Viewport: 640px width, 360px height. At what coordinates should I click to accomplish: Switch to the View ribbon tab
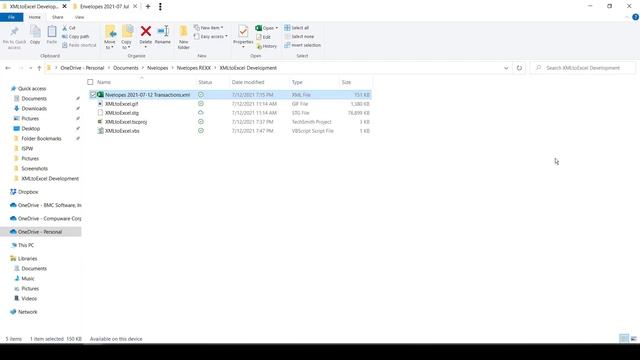coord(79,17)
